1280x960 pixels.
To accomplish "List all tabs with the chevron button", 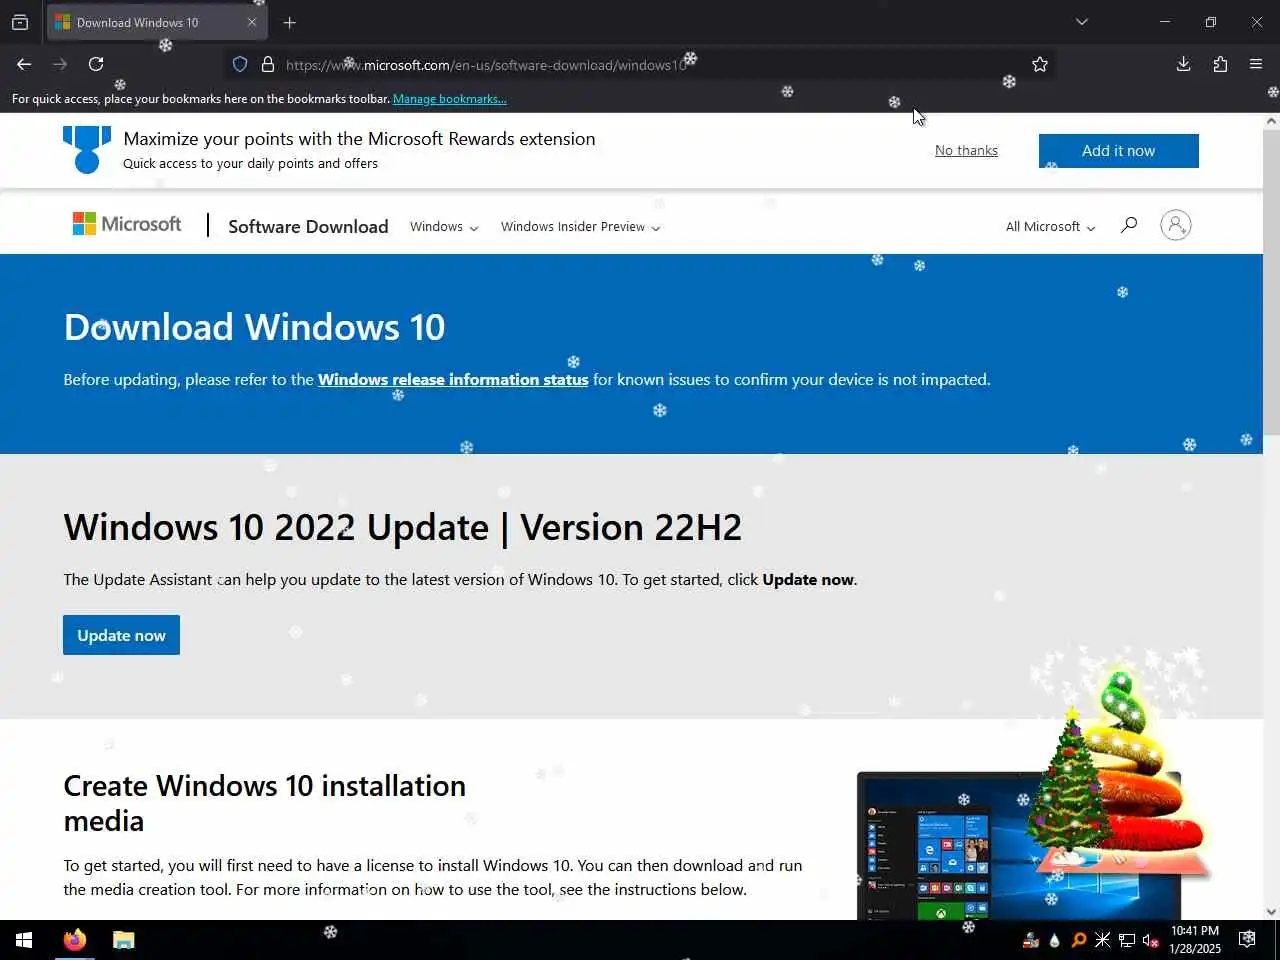I will coord(1081,22).
